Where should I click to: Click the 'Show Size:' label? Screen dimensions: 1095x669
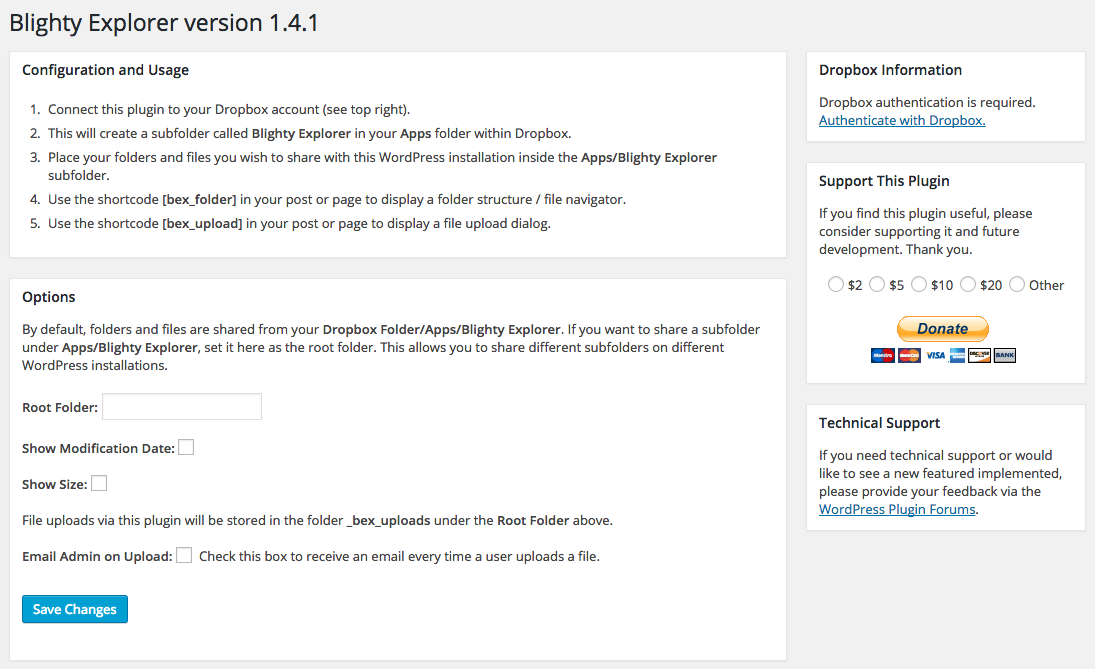point(55,484)
